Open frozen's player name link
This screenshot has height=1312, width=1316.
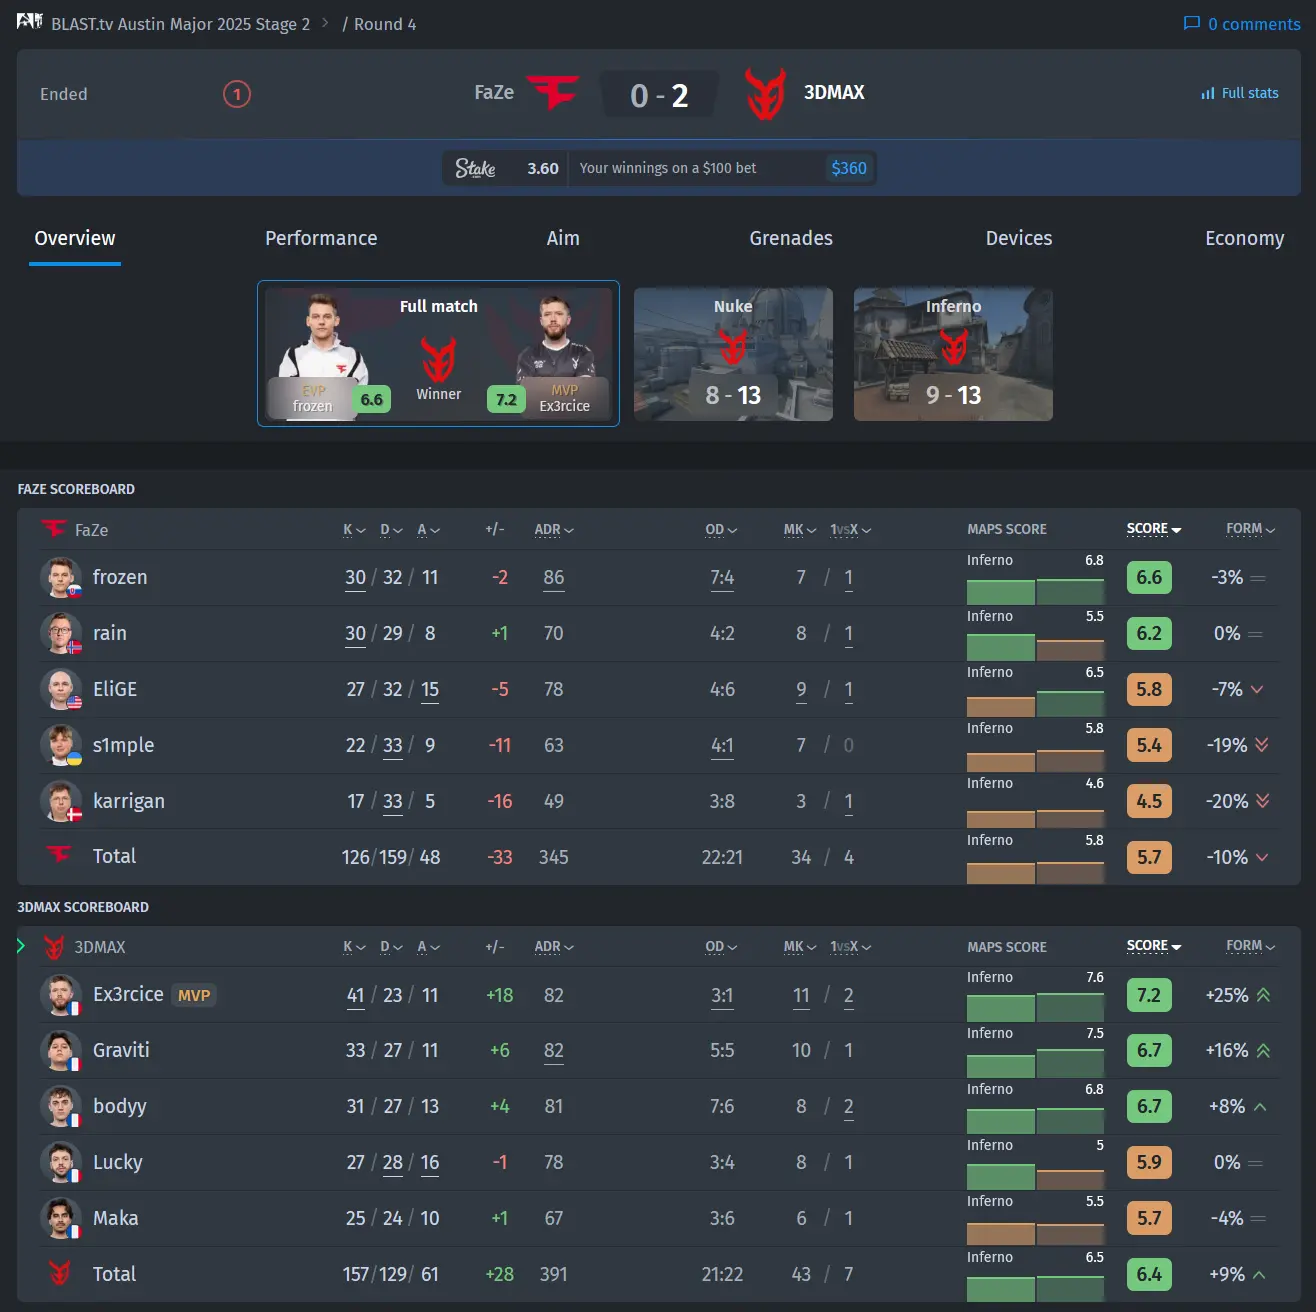coord(120,577)
